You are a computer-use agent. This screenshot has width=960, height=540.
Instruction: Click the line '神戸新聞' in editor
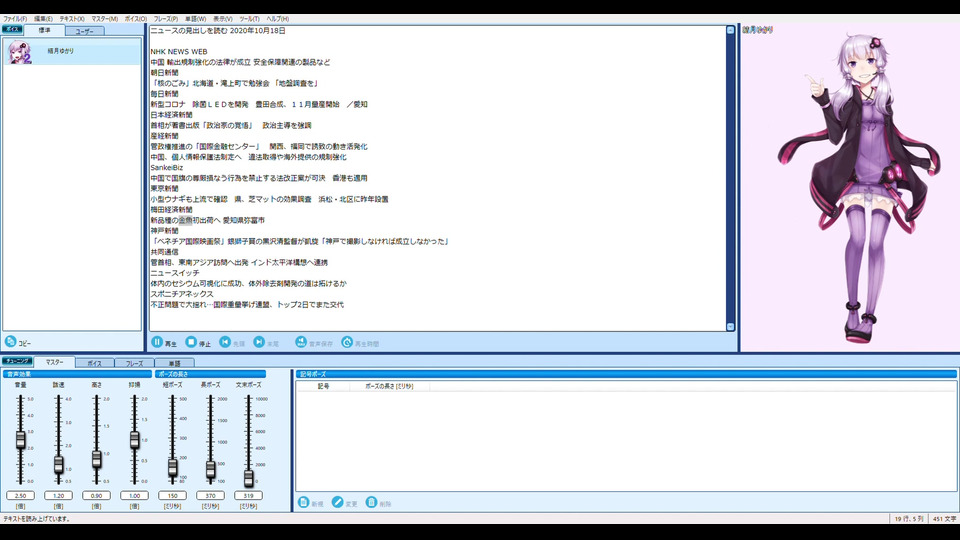pyautogui.click(x=164, y=231)
